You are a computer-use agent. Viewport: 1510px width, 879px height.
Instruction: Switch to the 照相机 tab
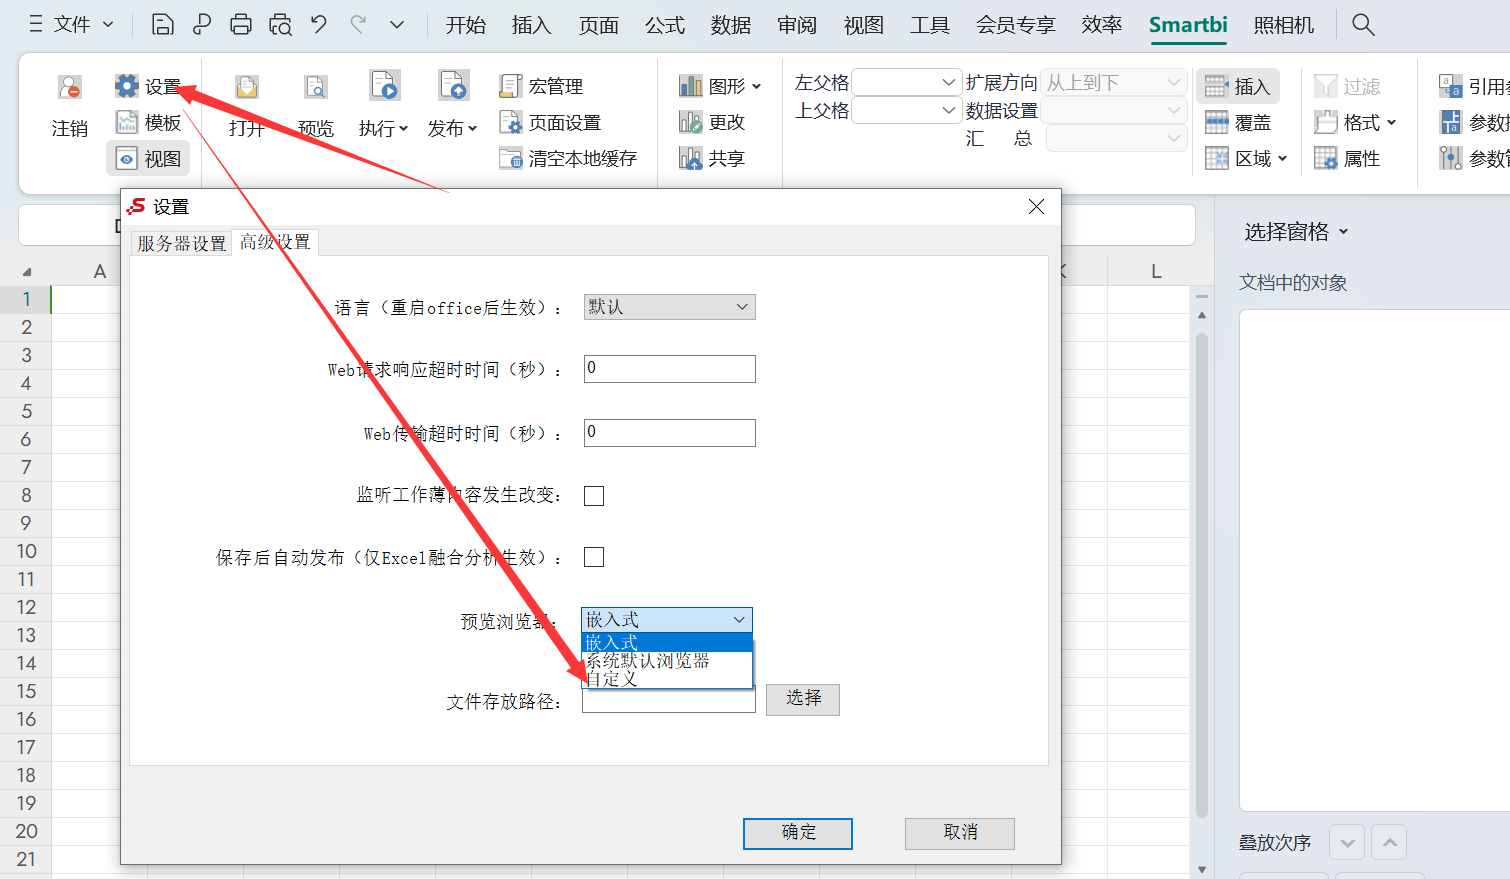tap(1284, 25)
